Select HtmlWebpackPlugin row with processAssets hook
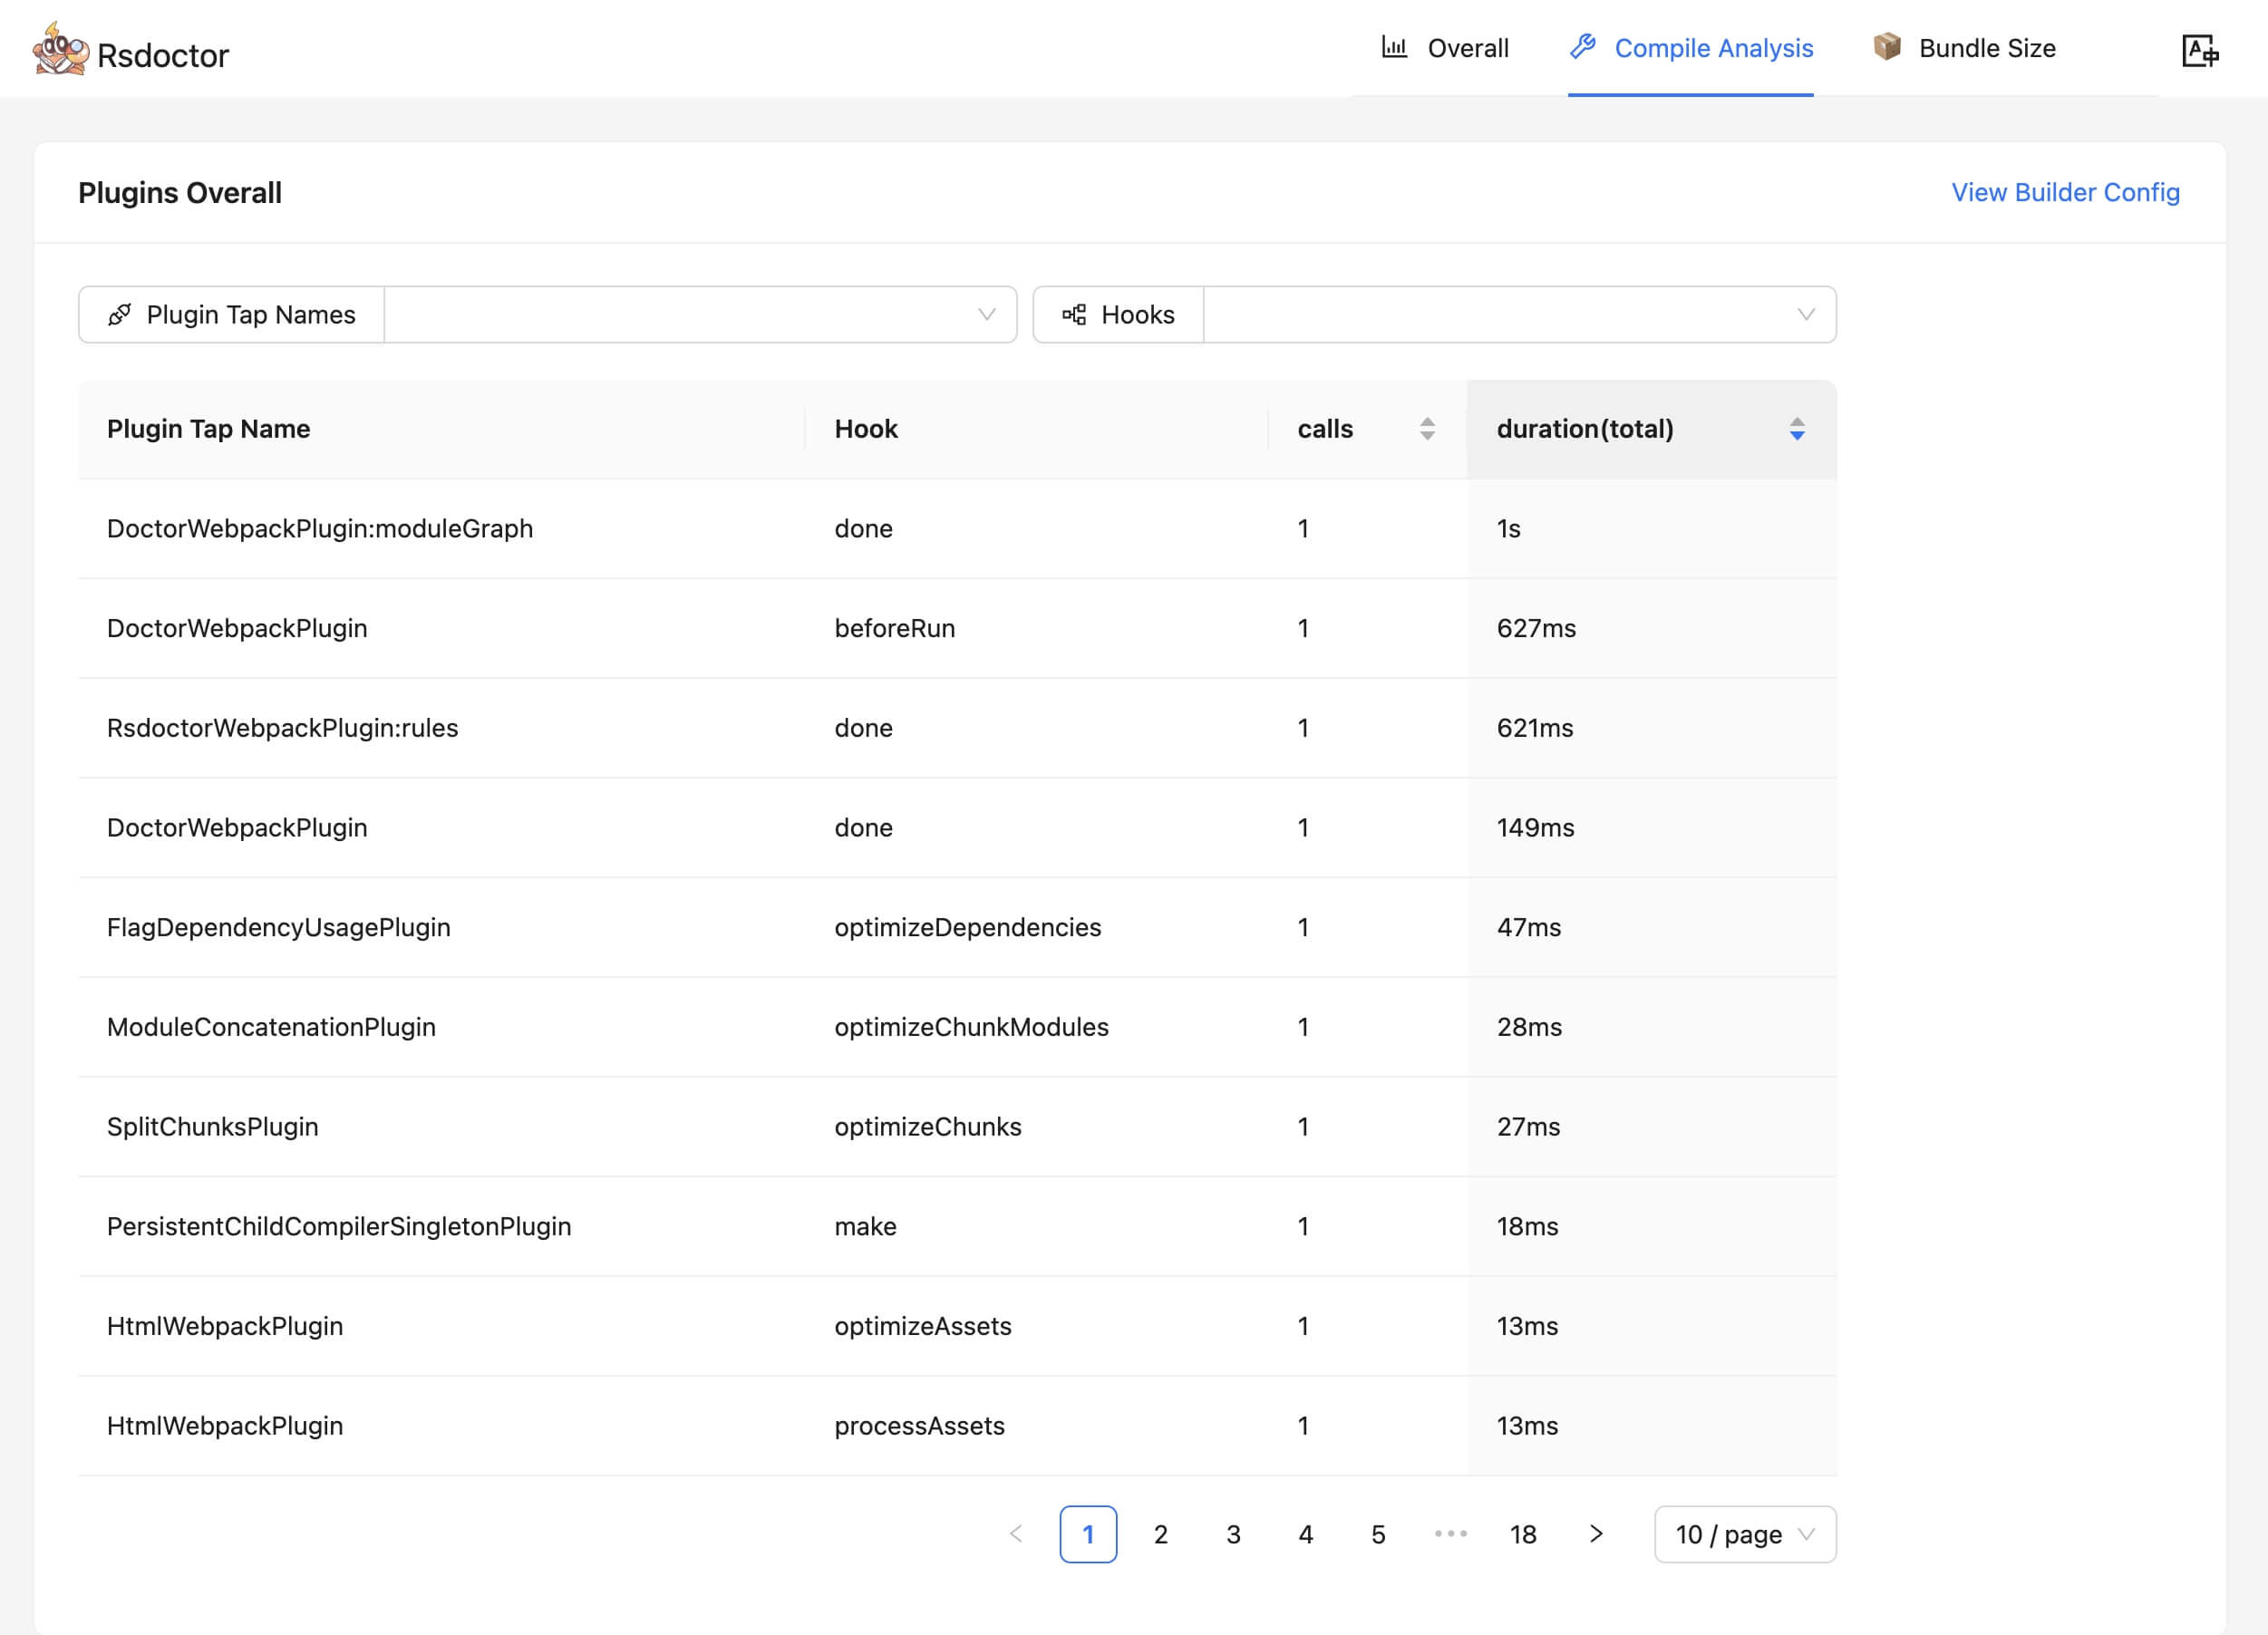 tap(225, 1425)
